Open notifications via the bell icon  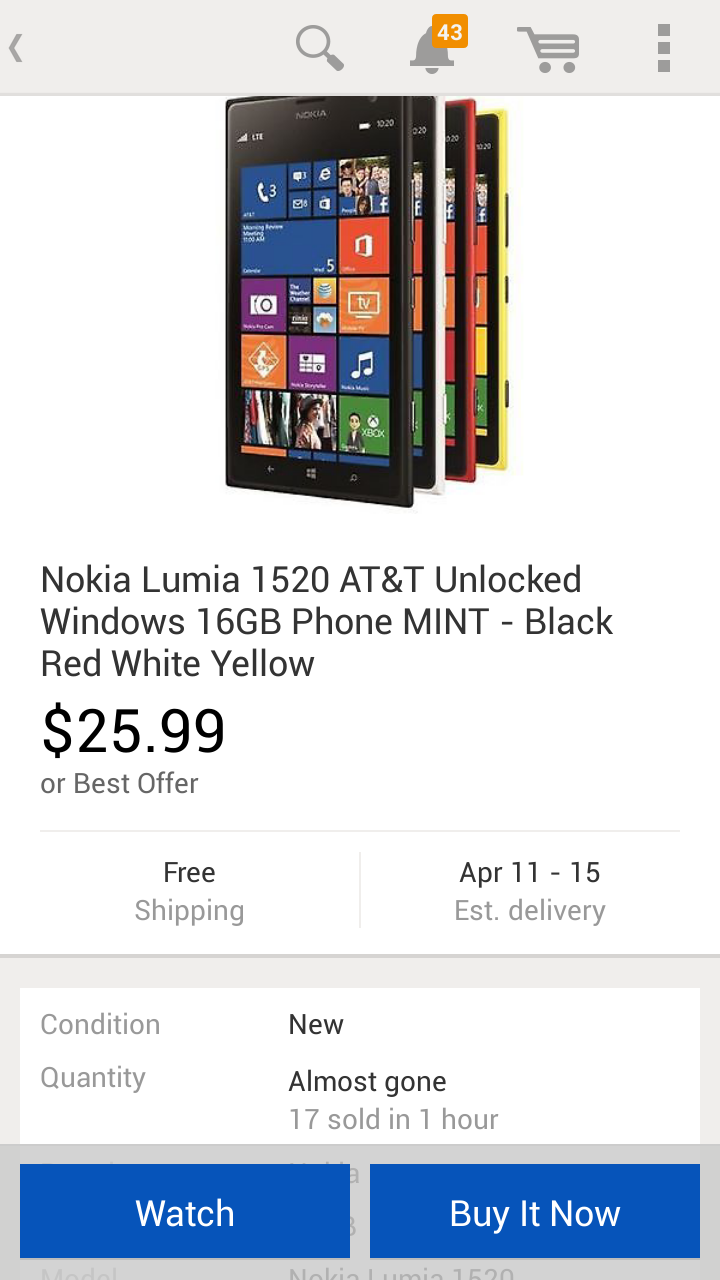coord(432,50)
